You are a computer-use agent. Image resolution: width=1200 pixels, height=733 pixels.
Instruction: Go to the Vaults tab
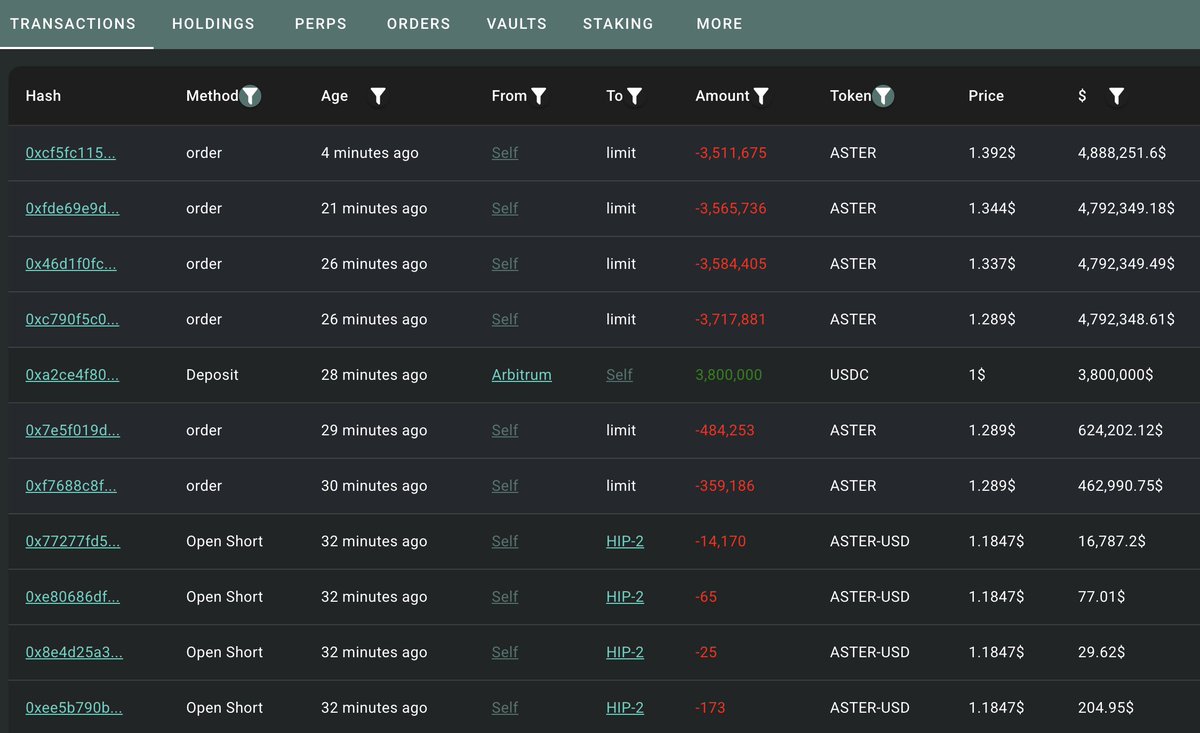pos(517,23)
